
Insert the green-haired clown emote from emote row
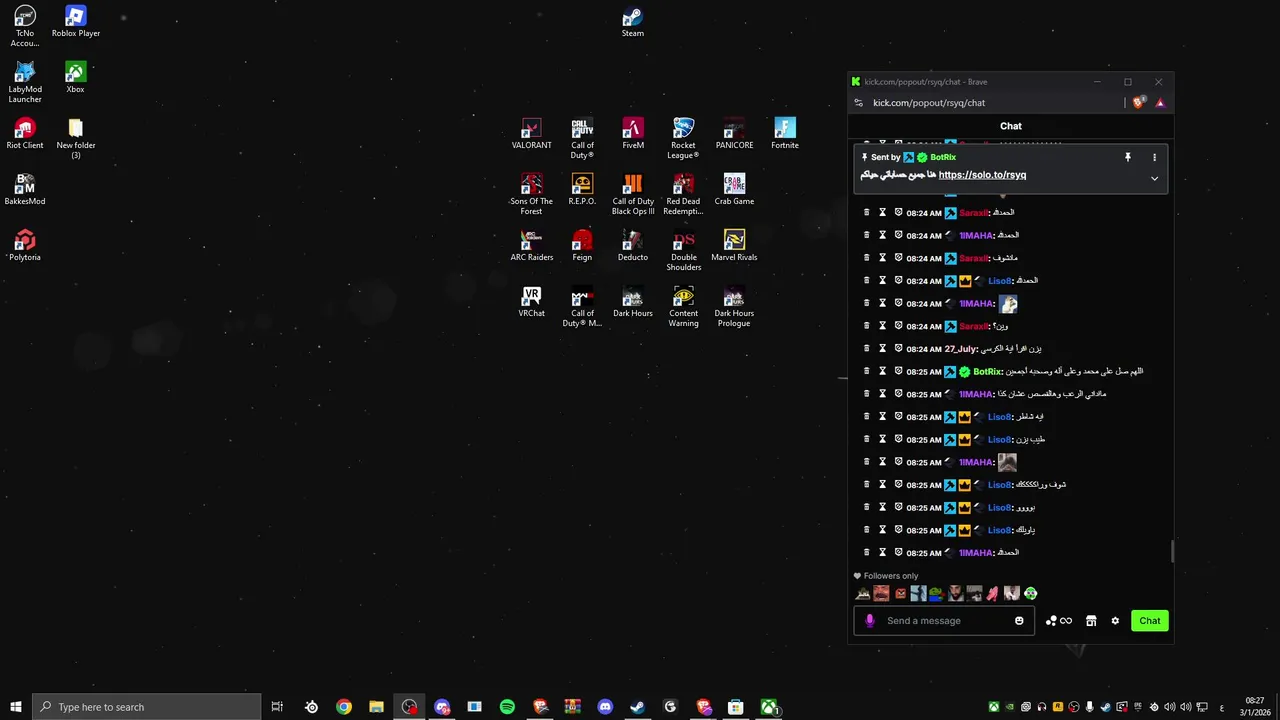point(1030,593)
